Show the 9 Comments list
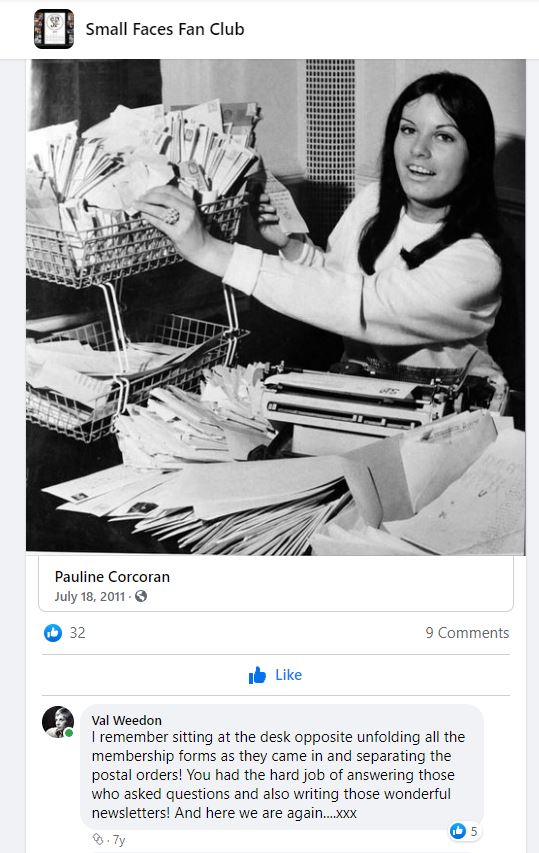 pyautogui.click(x=467, y=633)
